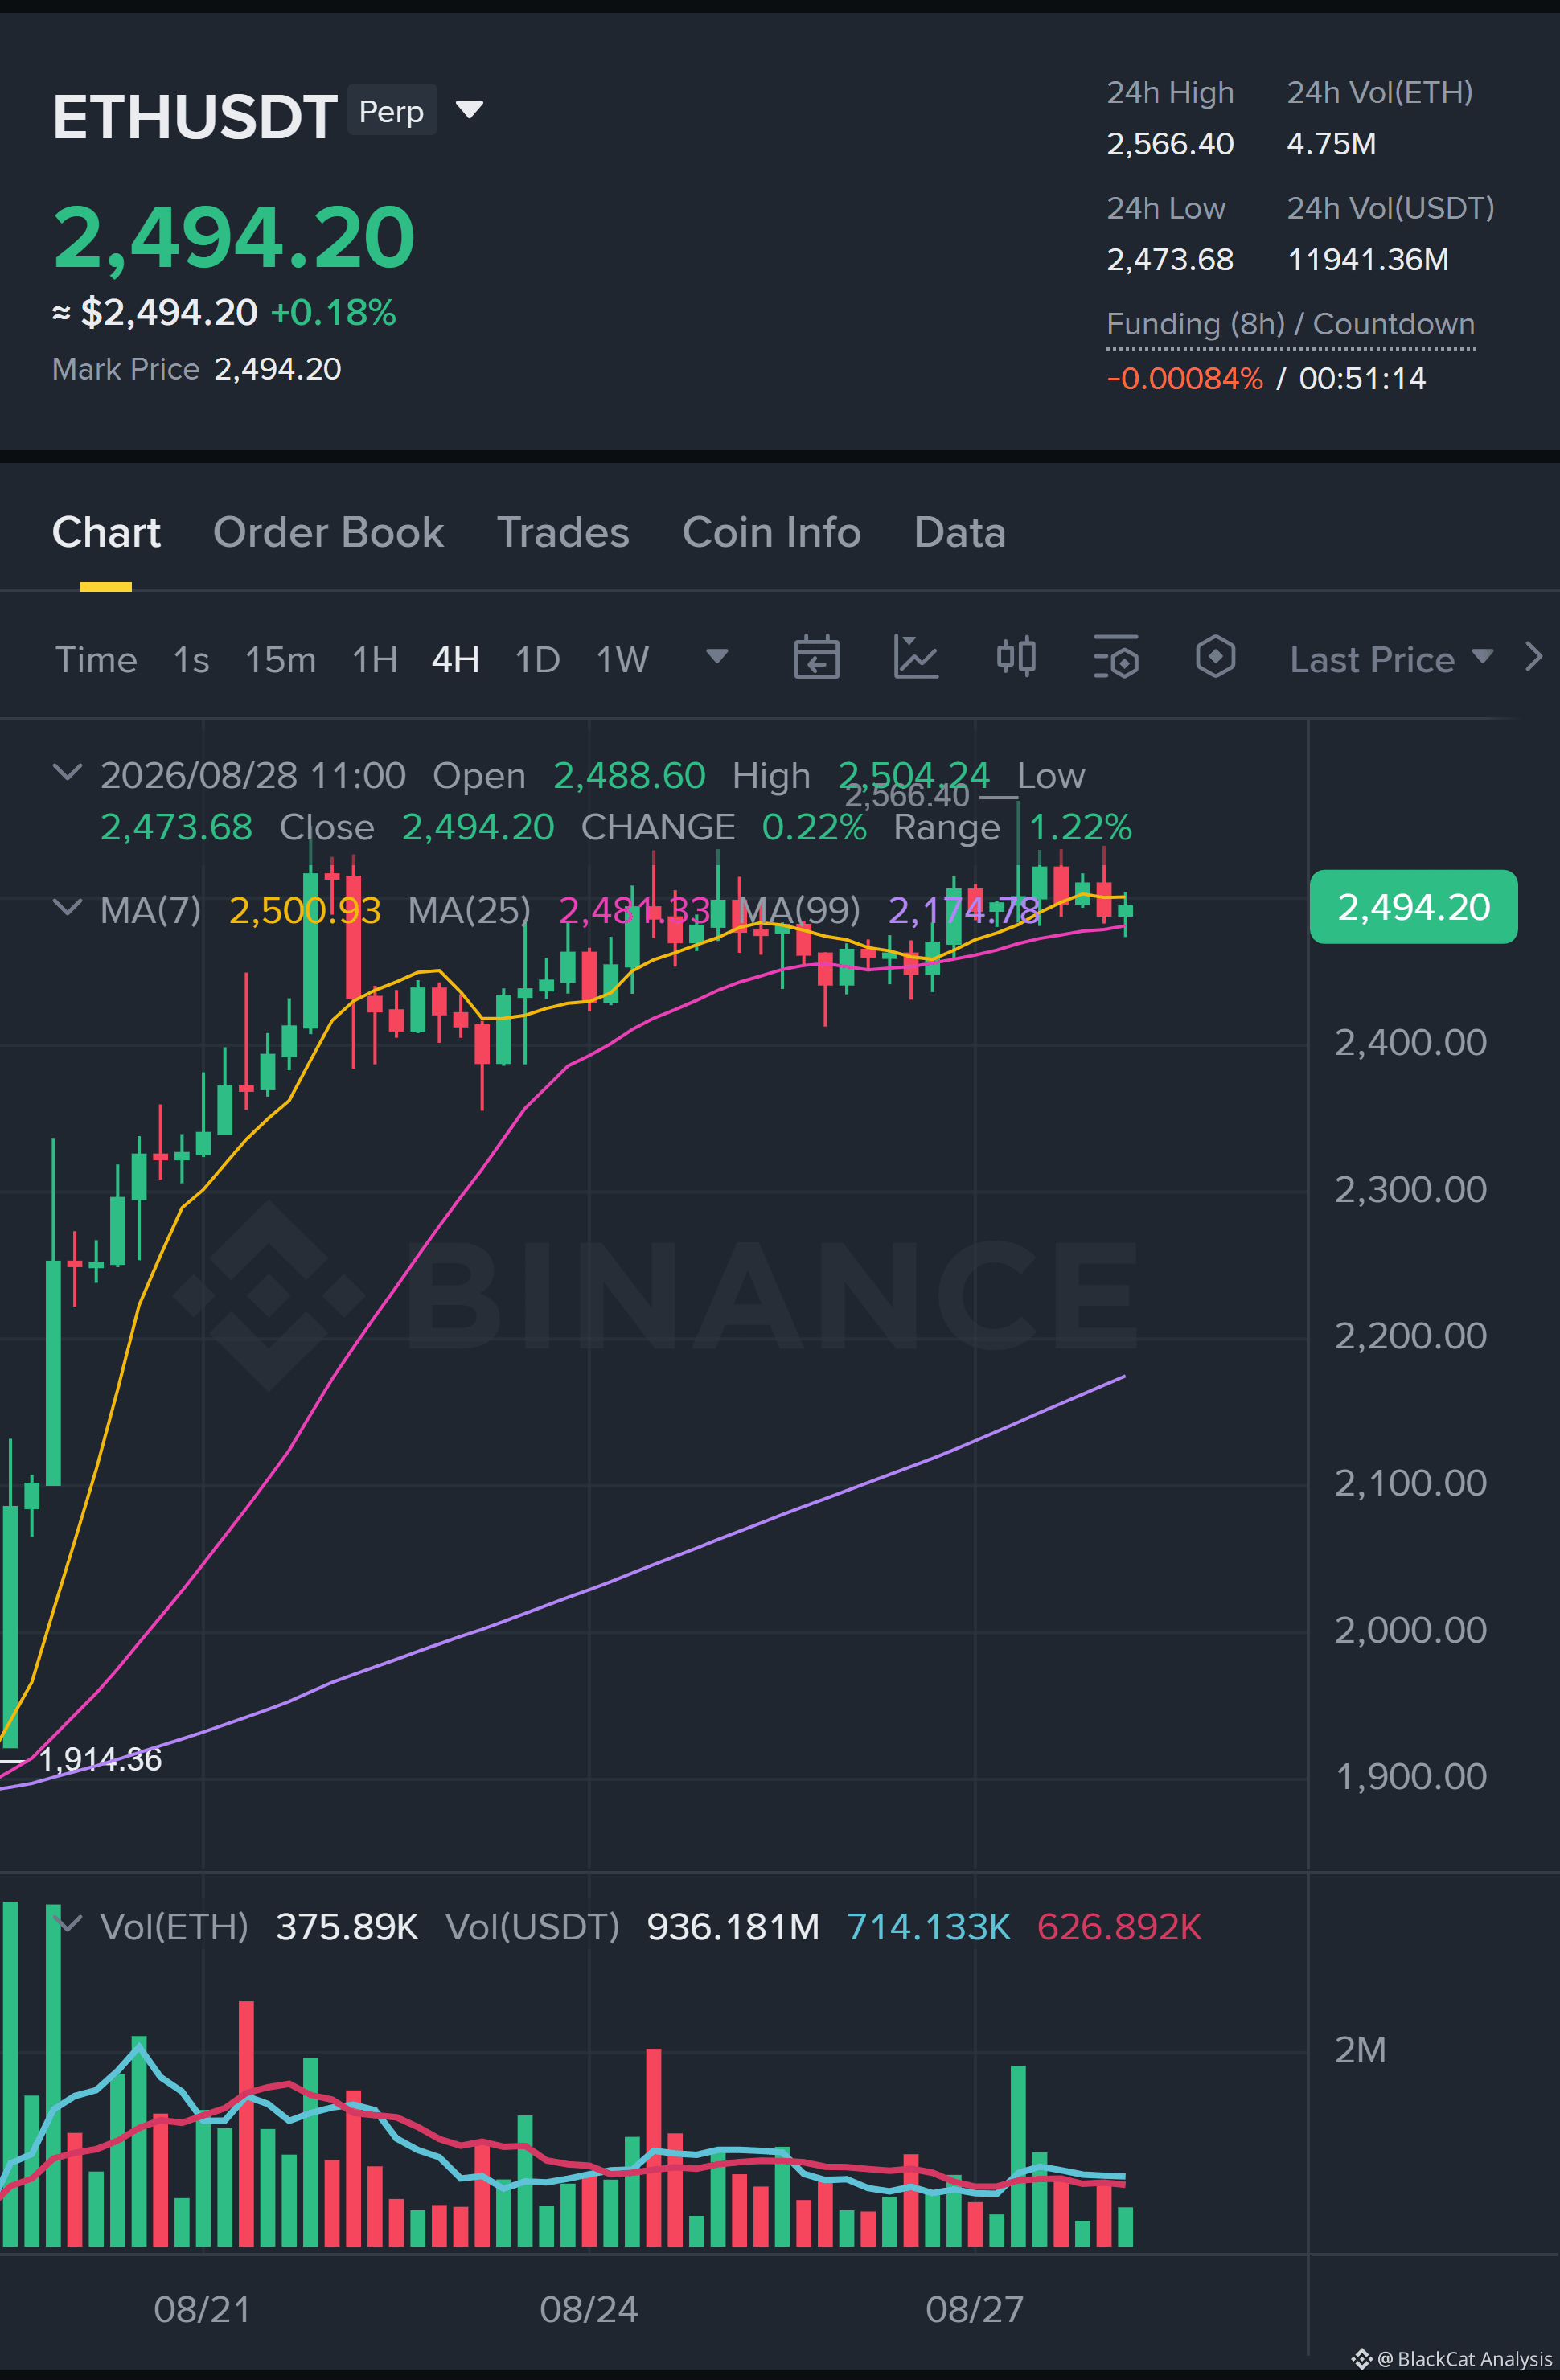Click the 24h Vol(USDT) value 11941.36M

[x=1368, y=259]
